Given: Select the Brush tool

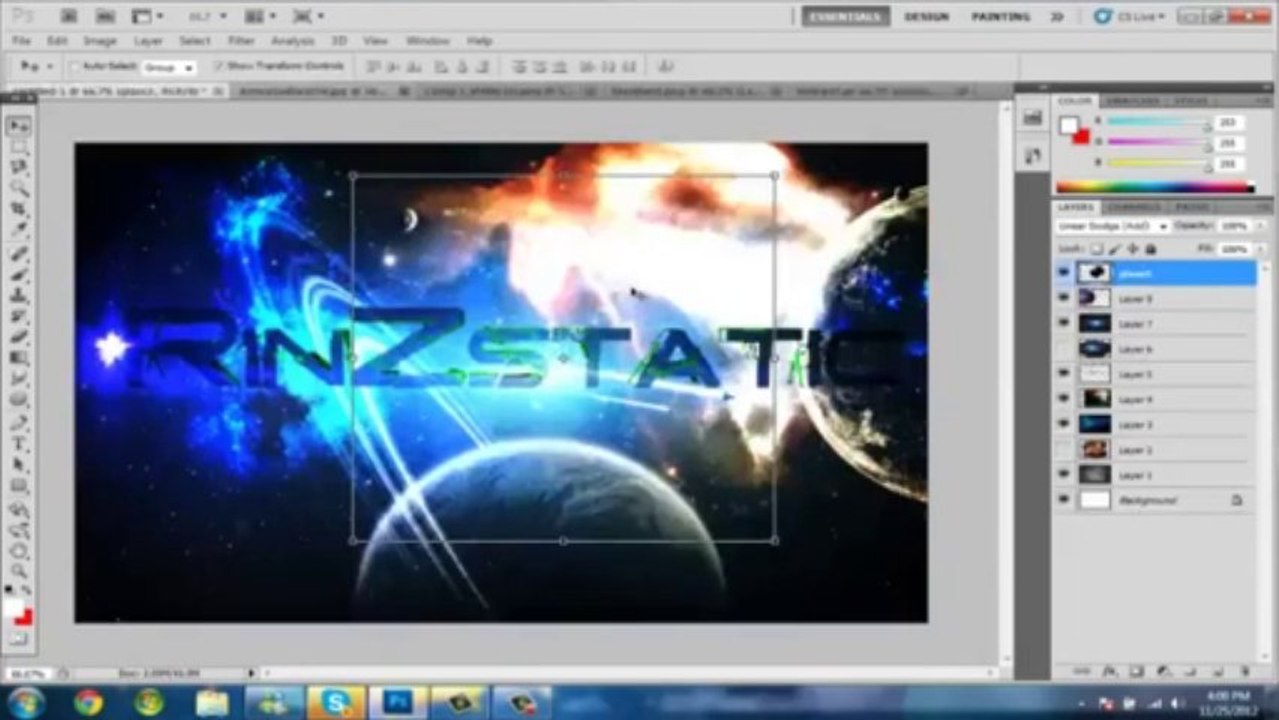Looking at the screenshot, I should tap(19, 275).
